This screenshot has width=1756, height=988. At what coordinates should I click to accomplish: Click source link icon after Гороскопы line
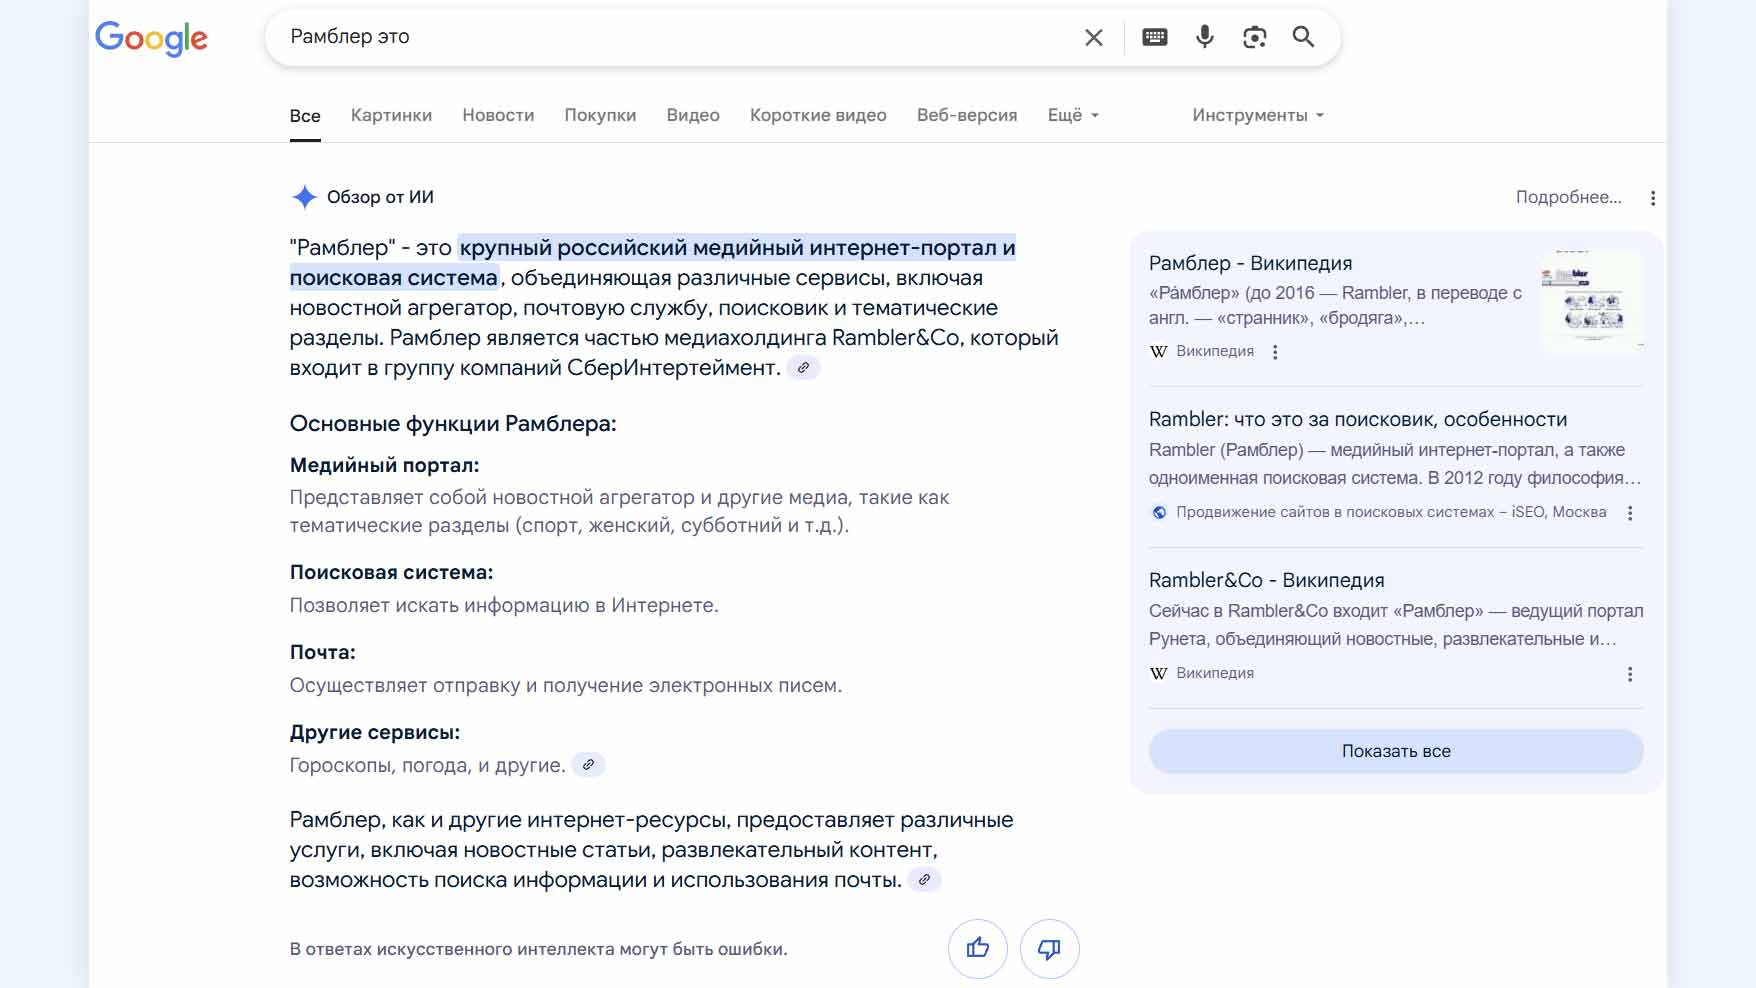[588, 765]
